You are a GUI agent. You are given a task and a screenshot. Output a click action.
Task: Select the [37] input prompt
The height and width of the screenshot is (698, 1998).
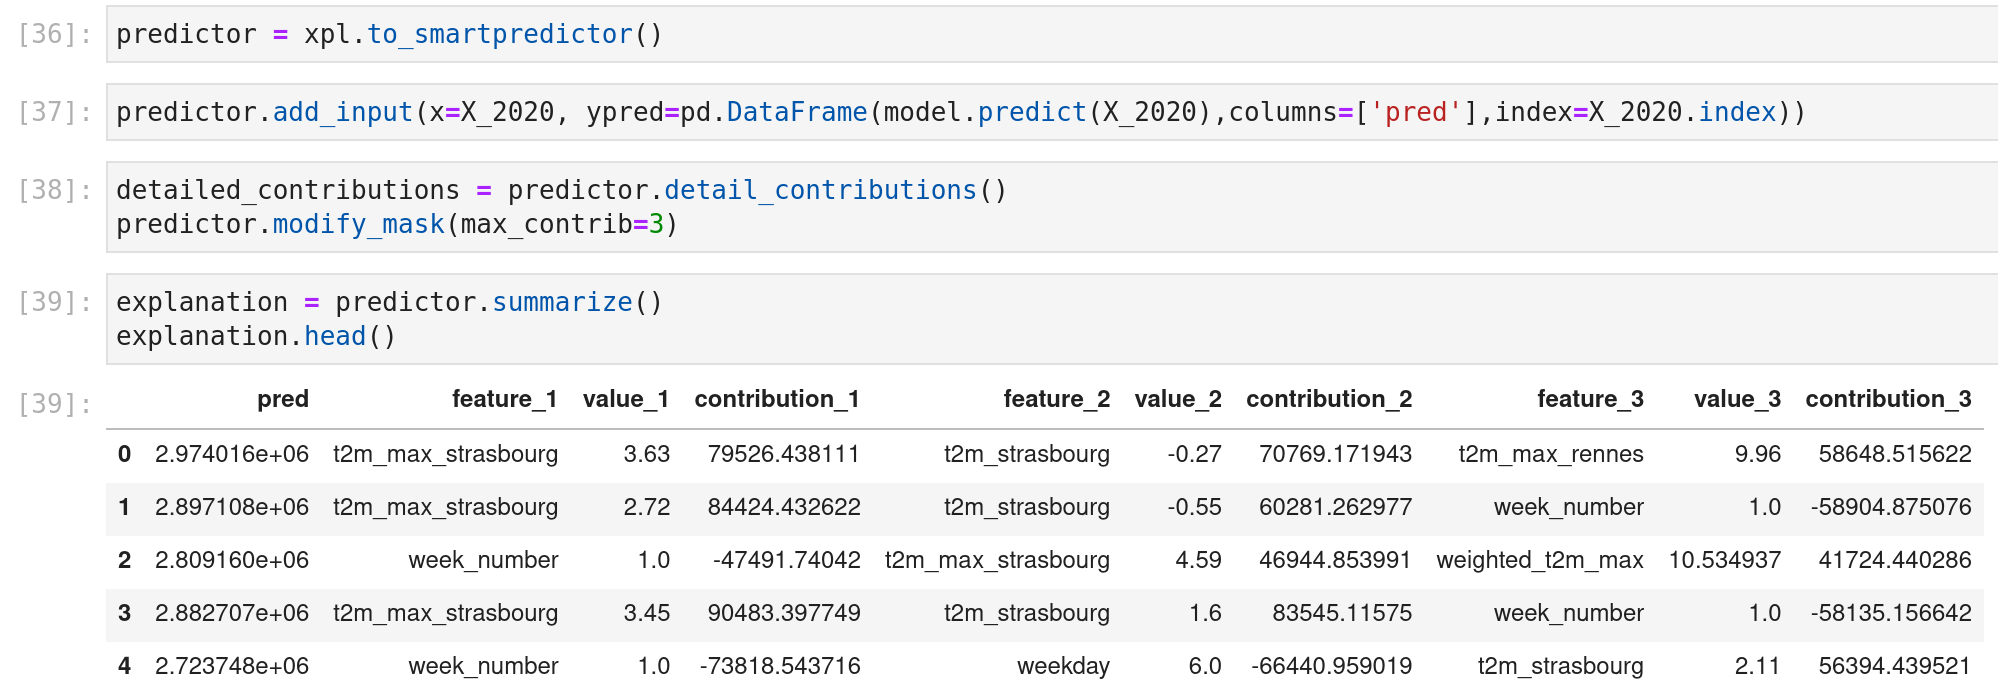click(55, 112)
